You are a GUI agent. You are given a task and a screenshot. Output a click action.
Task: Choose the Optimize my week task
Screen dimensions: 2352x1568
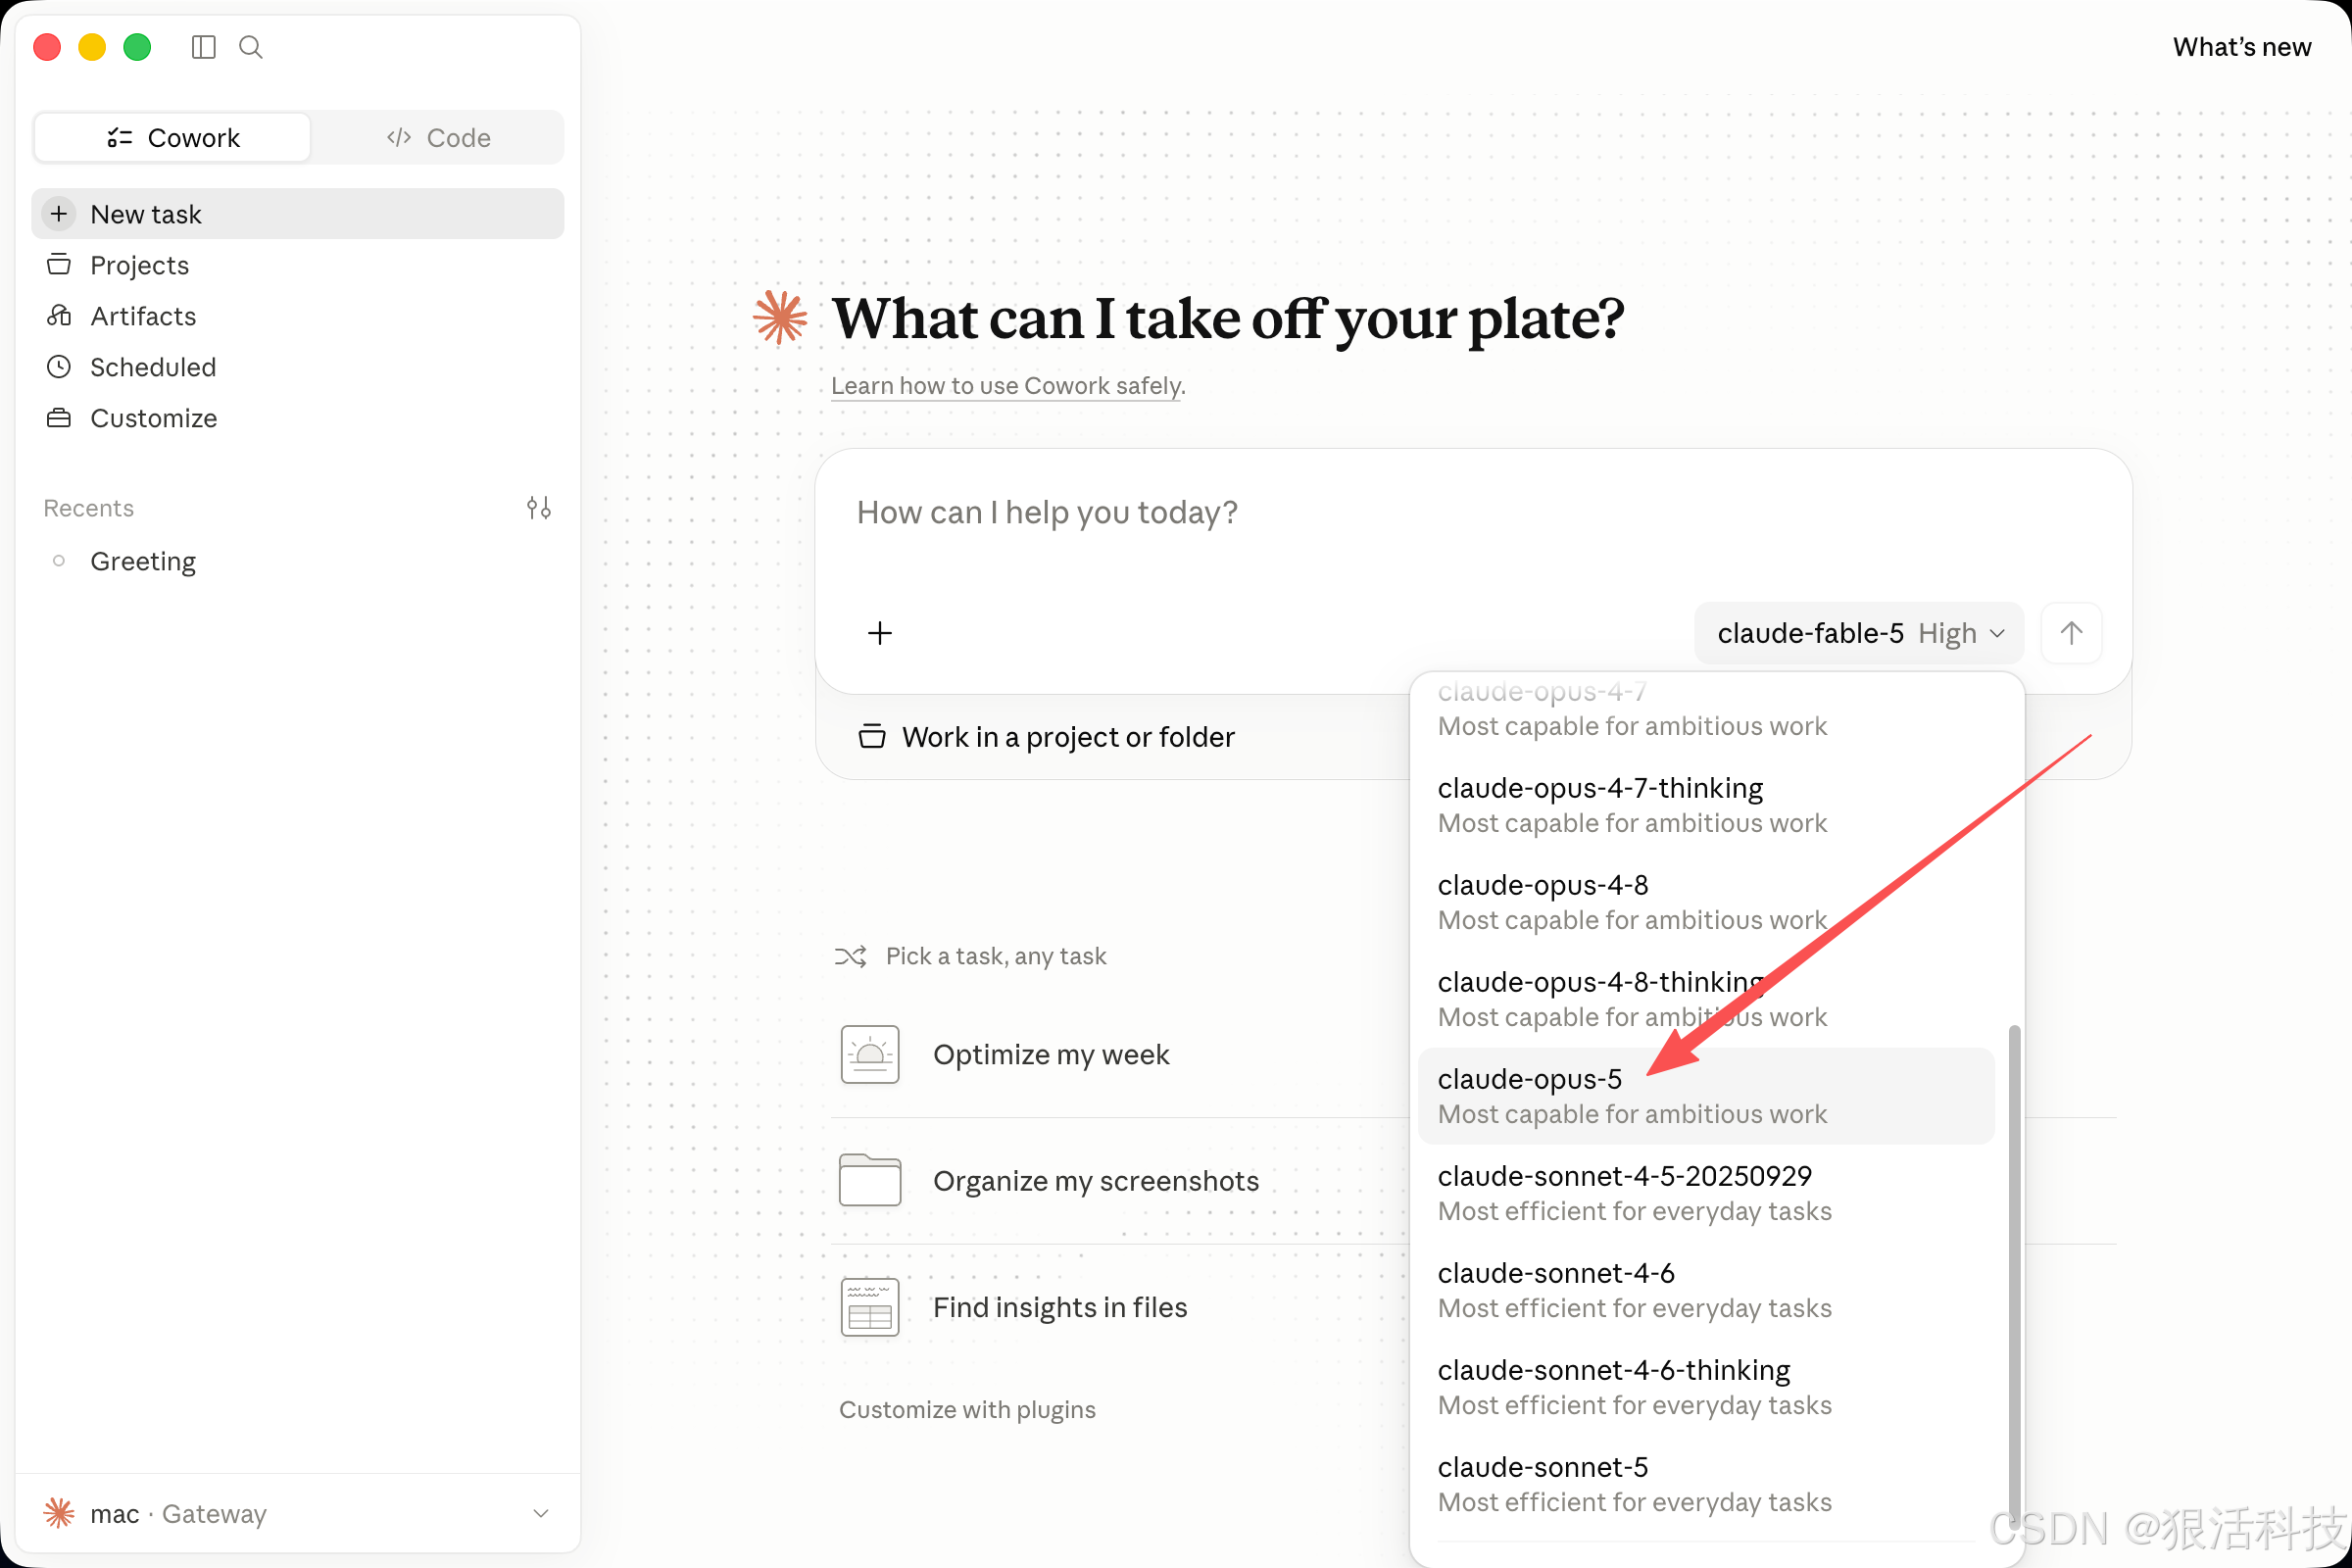pos(1051,1054)
